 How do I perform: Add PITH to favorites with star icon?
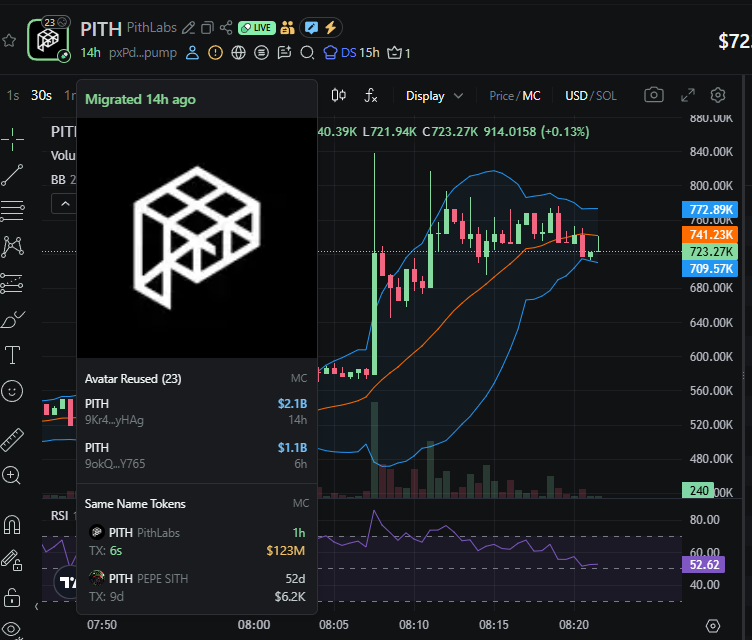point(9,41)
